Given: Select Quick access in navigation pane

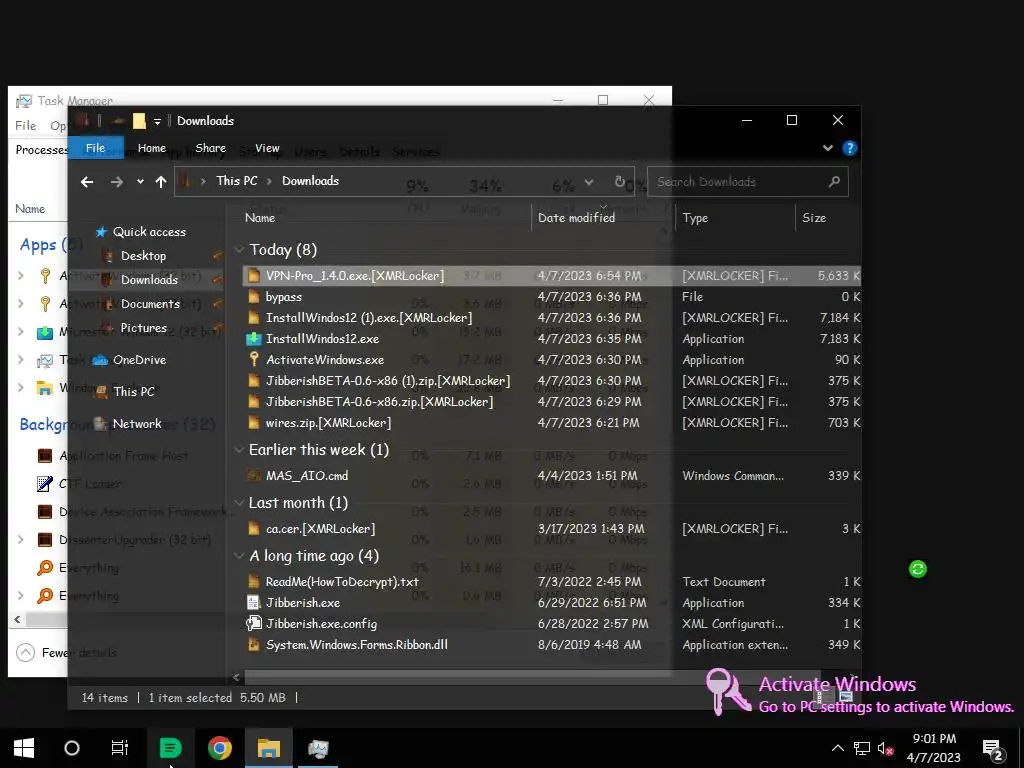Looking at the screenshot, I should 149,232.
